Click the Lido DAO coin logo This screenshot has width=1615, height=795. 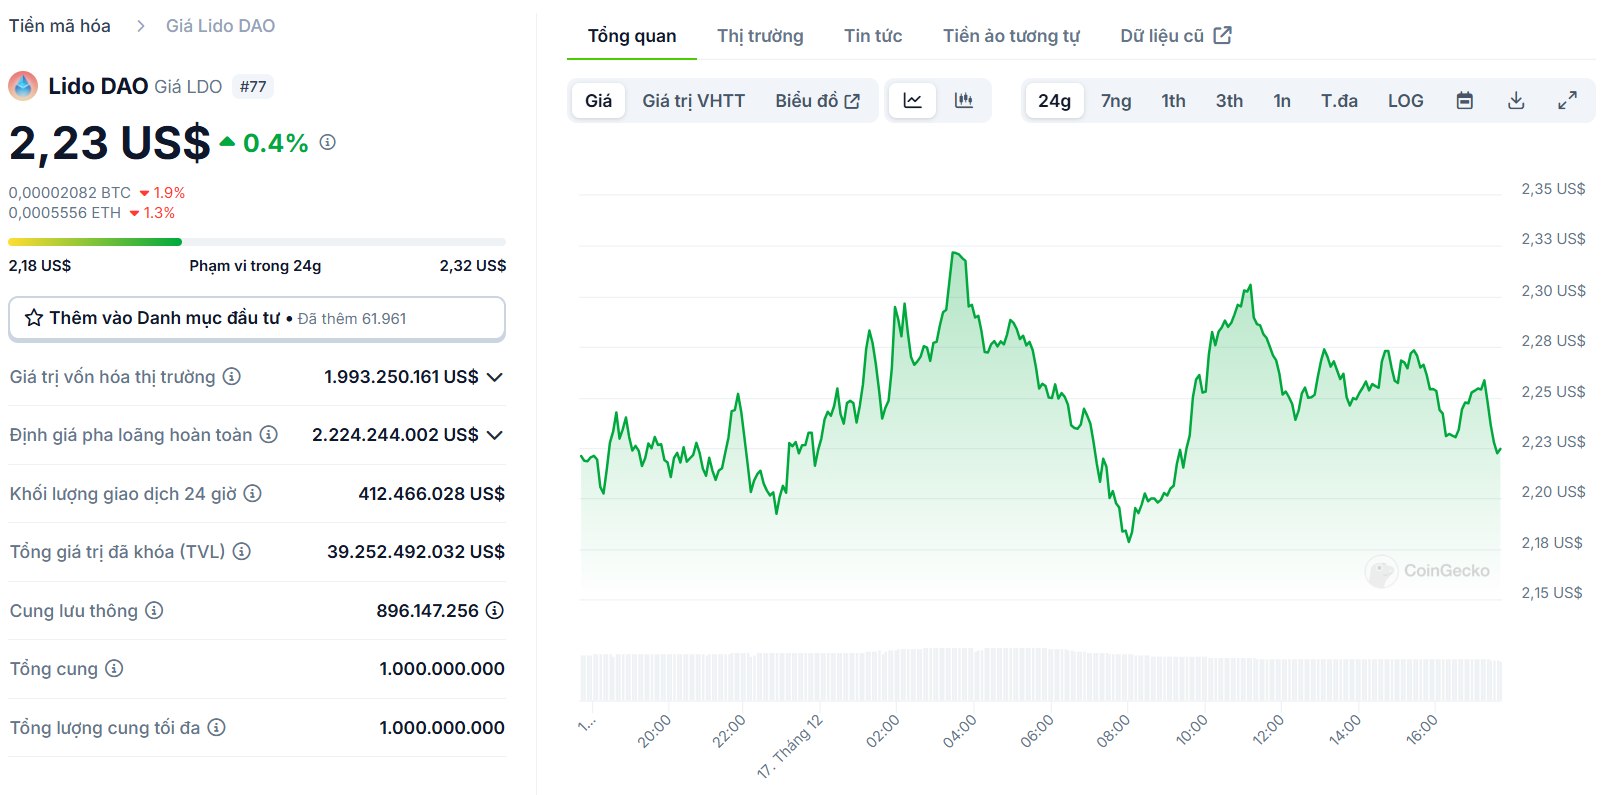[23, 86]
